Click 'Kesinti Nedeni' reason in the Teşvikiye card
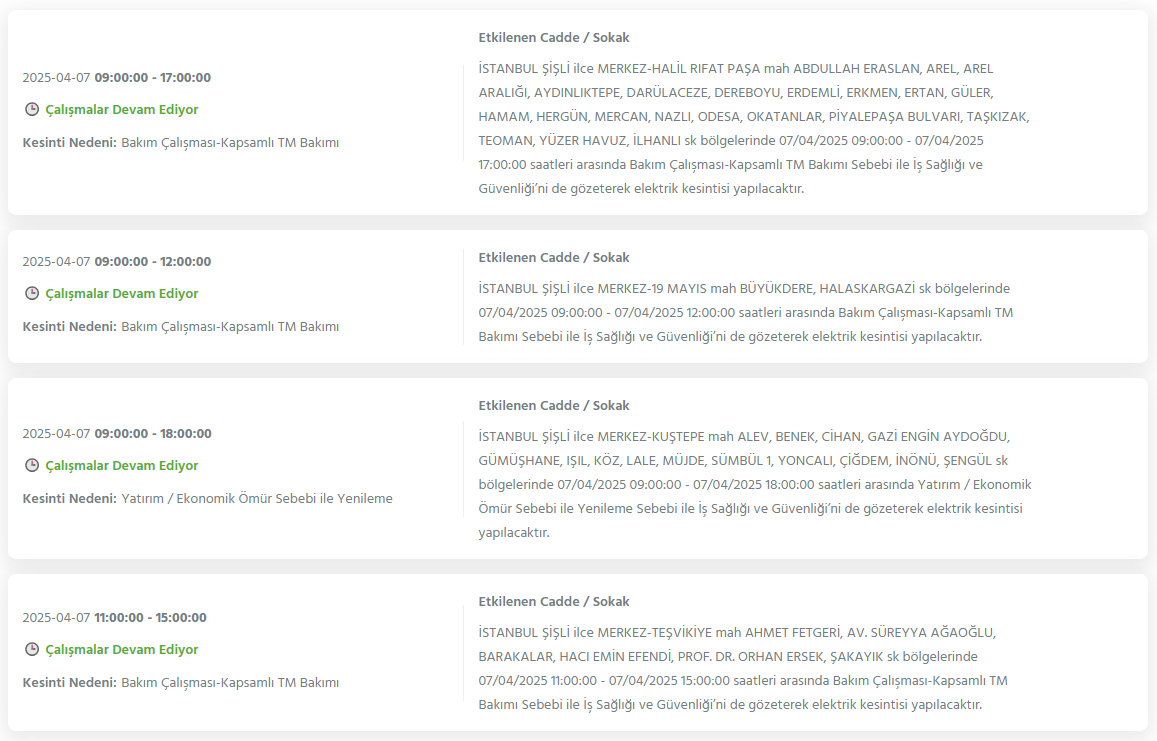 181,682
